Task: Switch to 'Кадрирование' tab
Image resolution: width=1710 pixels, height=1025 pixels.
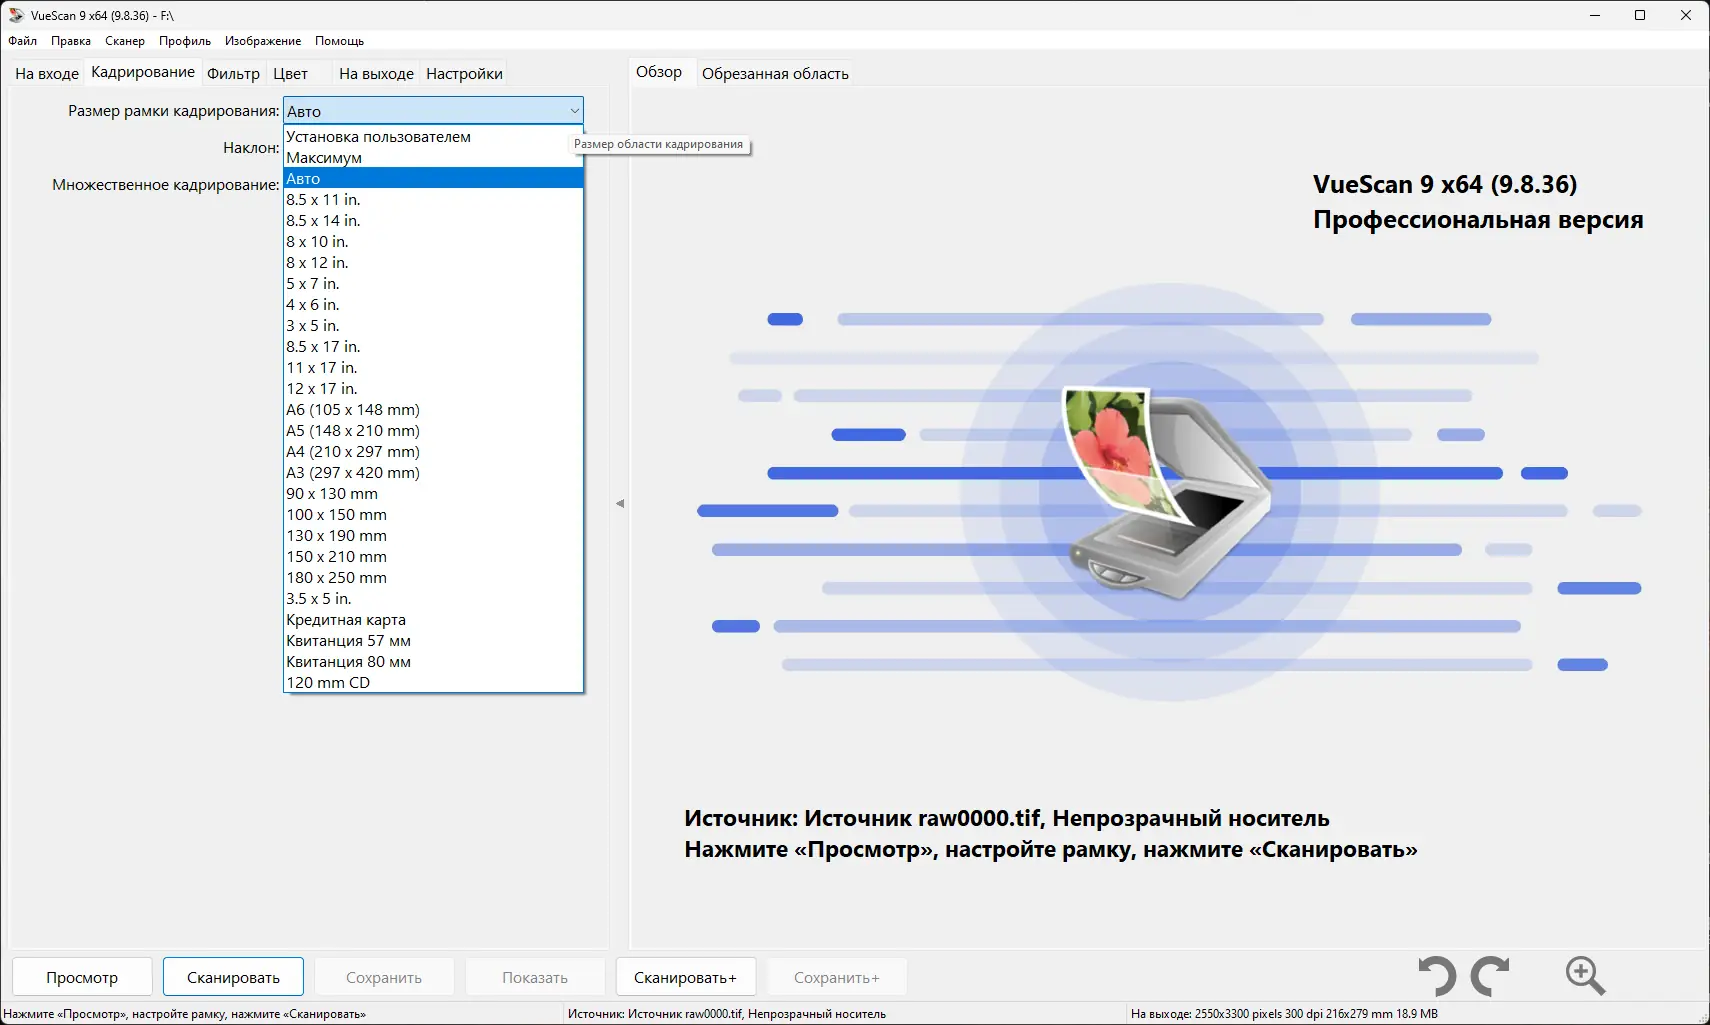Action: [x=143, y=72]
